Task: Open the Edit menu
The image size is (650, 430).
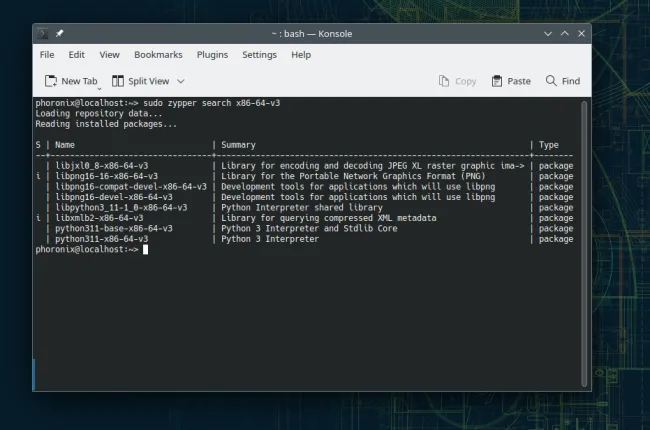Action: coord(76,55)
